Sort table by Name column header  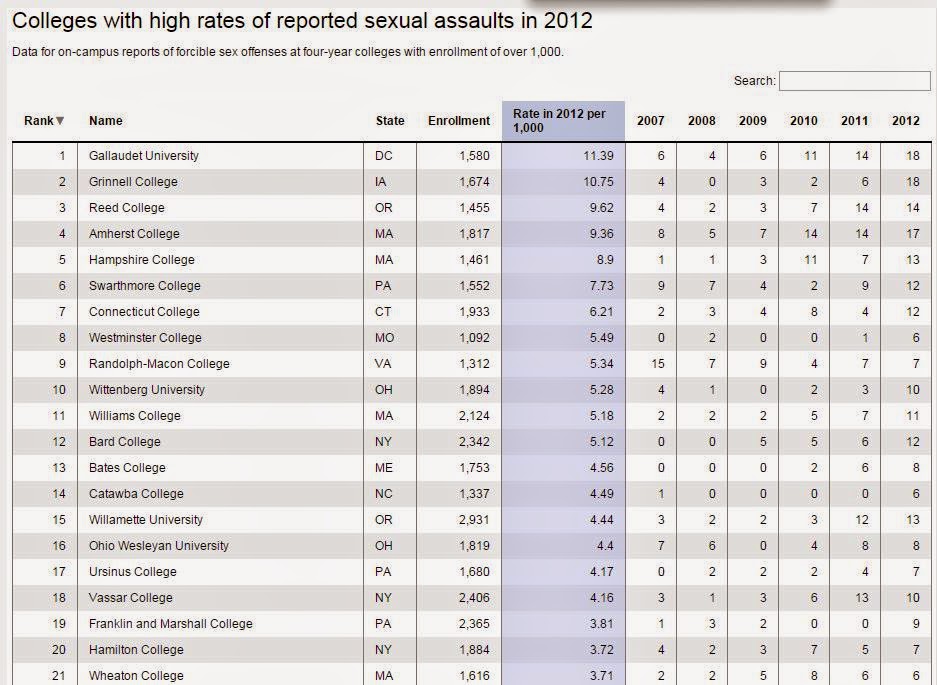[x=106, y=121]
